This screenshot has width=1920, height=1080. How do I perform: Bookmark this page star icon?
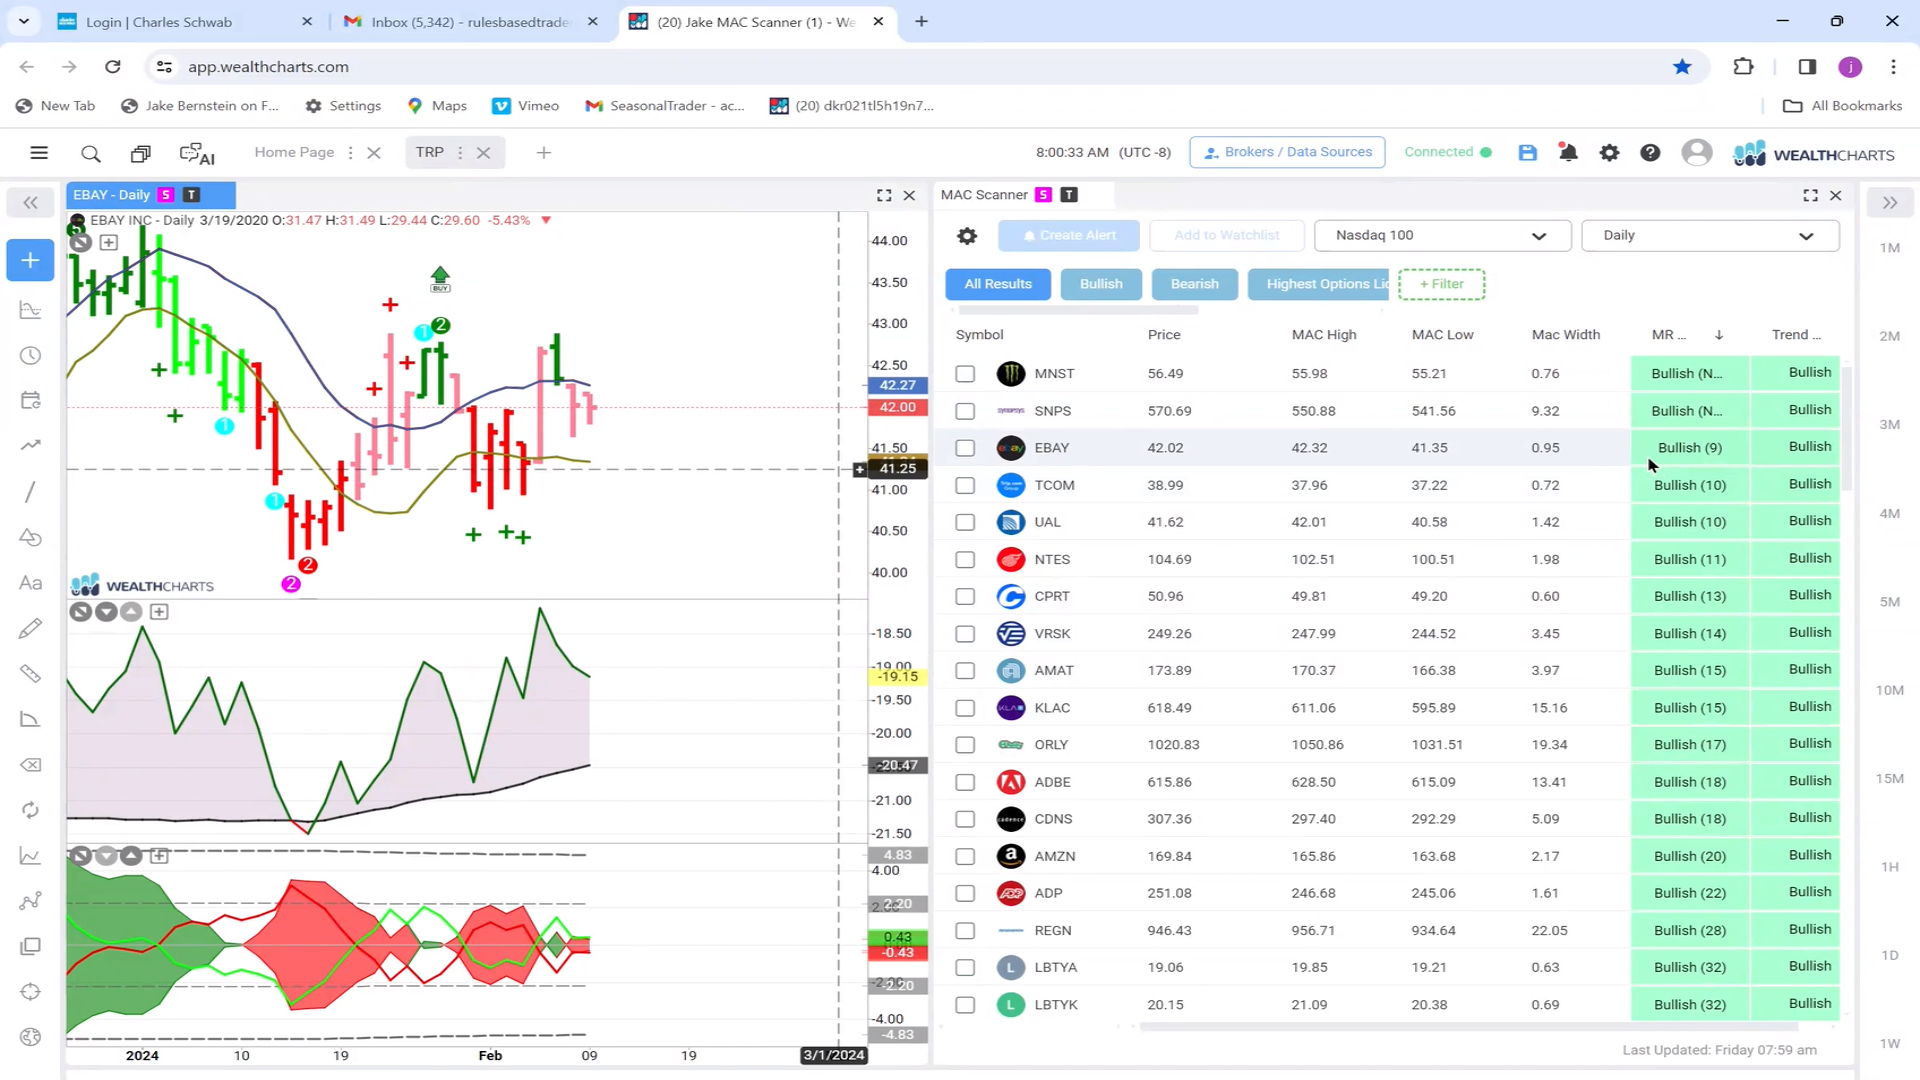[x=1682, y=67]
